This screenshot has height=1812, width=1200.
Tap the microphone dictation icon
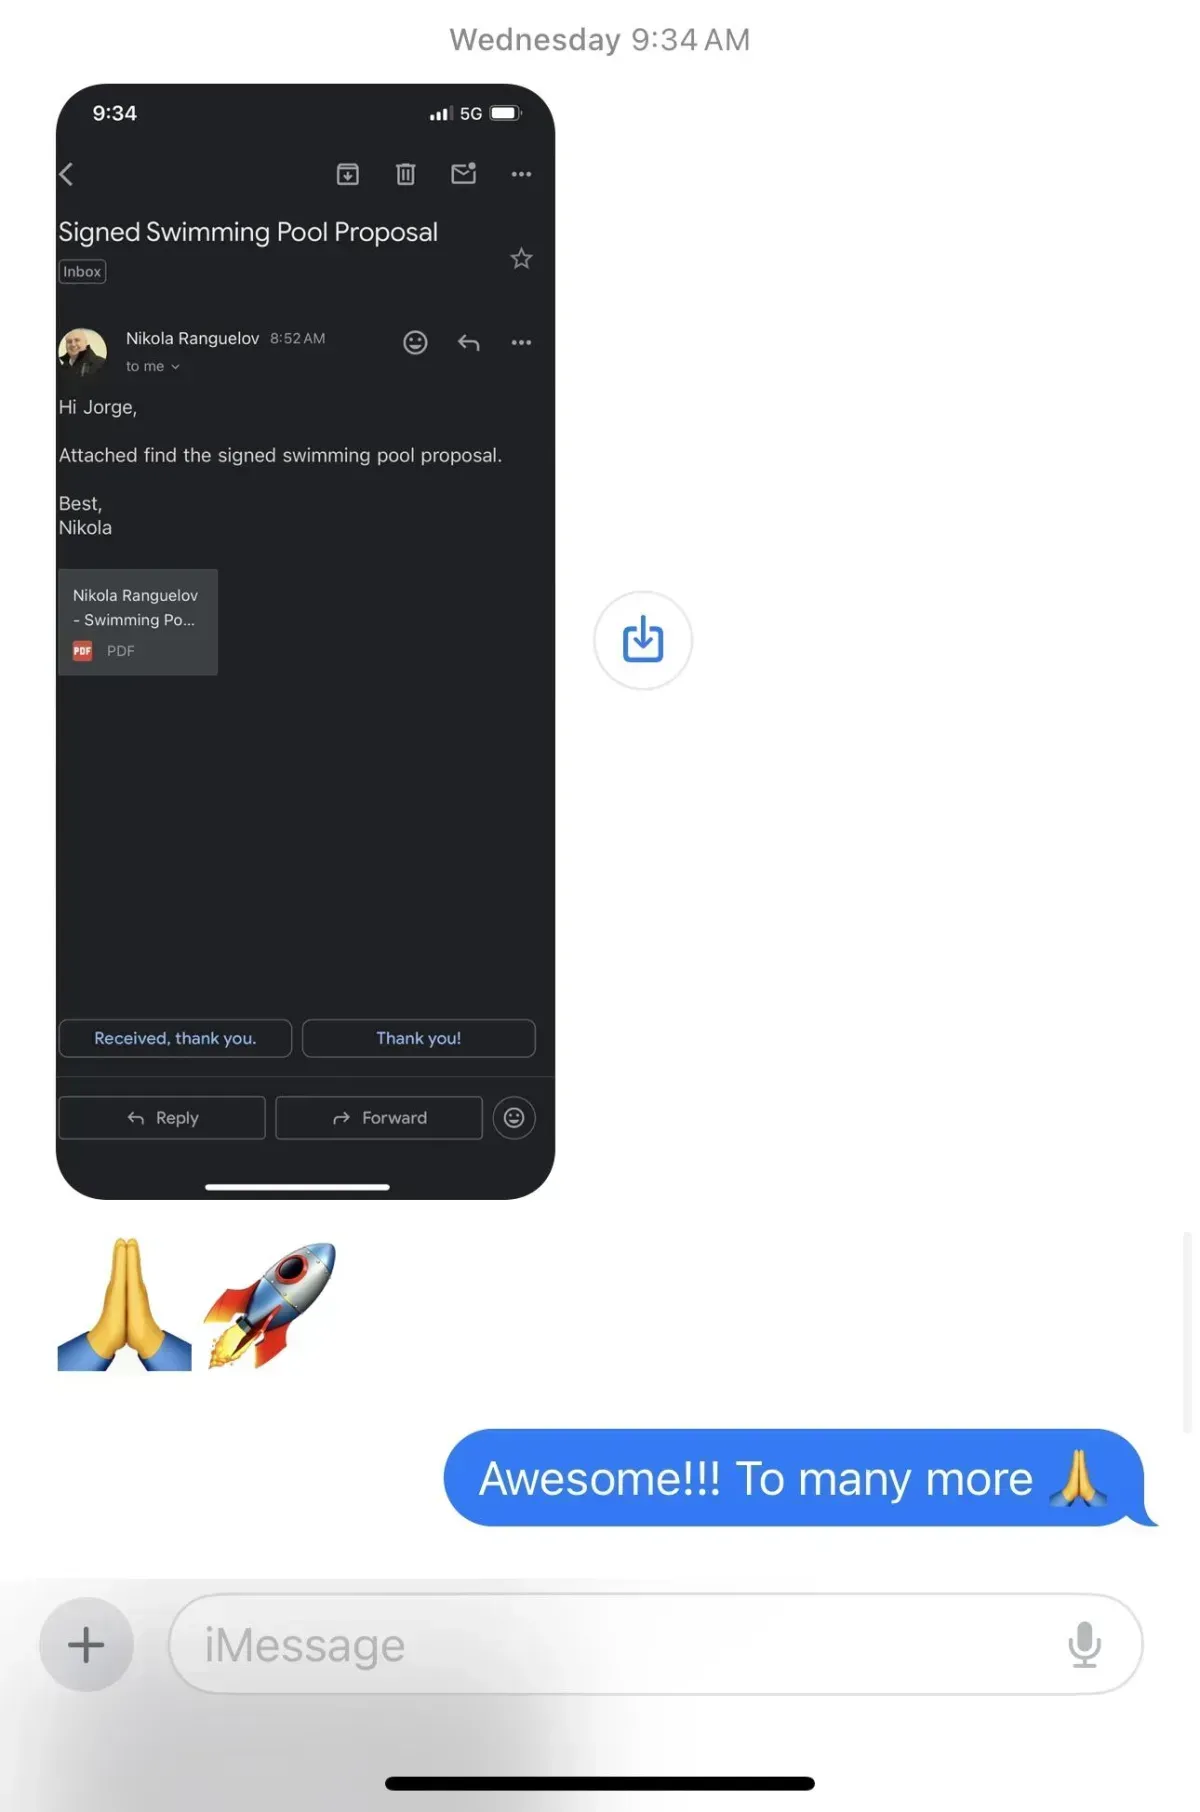point(1084,1645)
